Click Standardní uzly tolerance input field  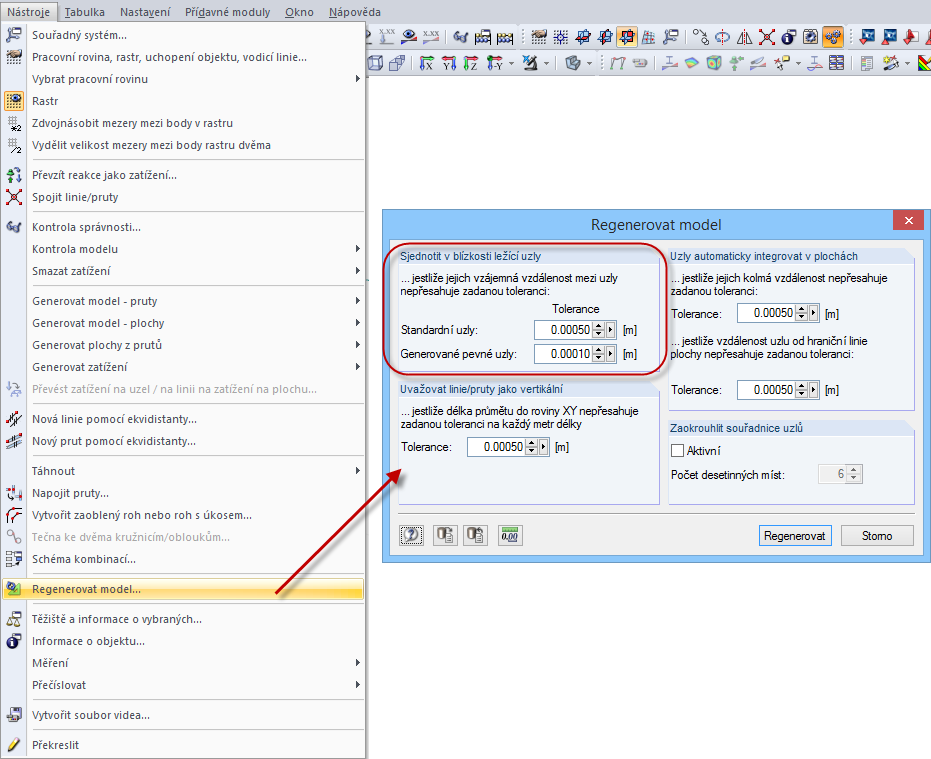tap(563, 330)
